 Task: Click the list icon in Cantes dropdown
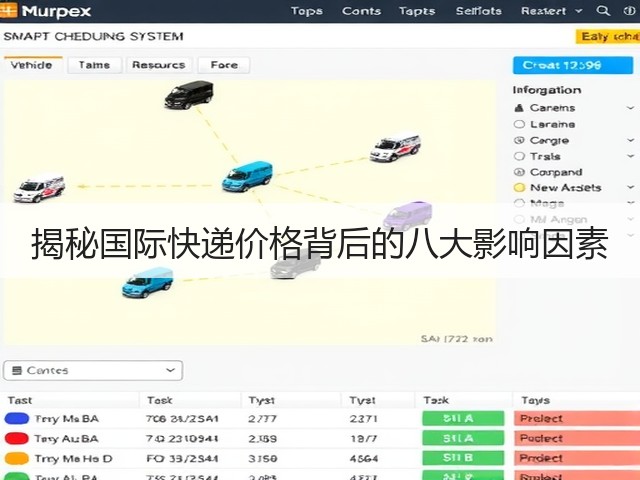(17, 370)
